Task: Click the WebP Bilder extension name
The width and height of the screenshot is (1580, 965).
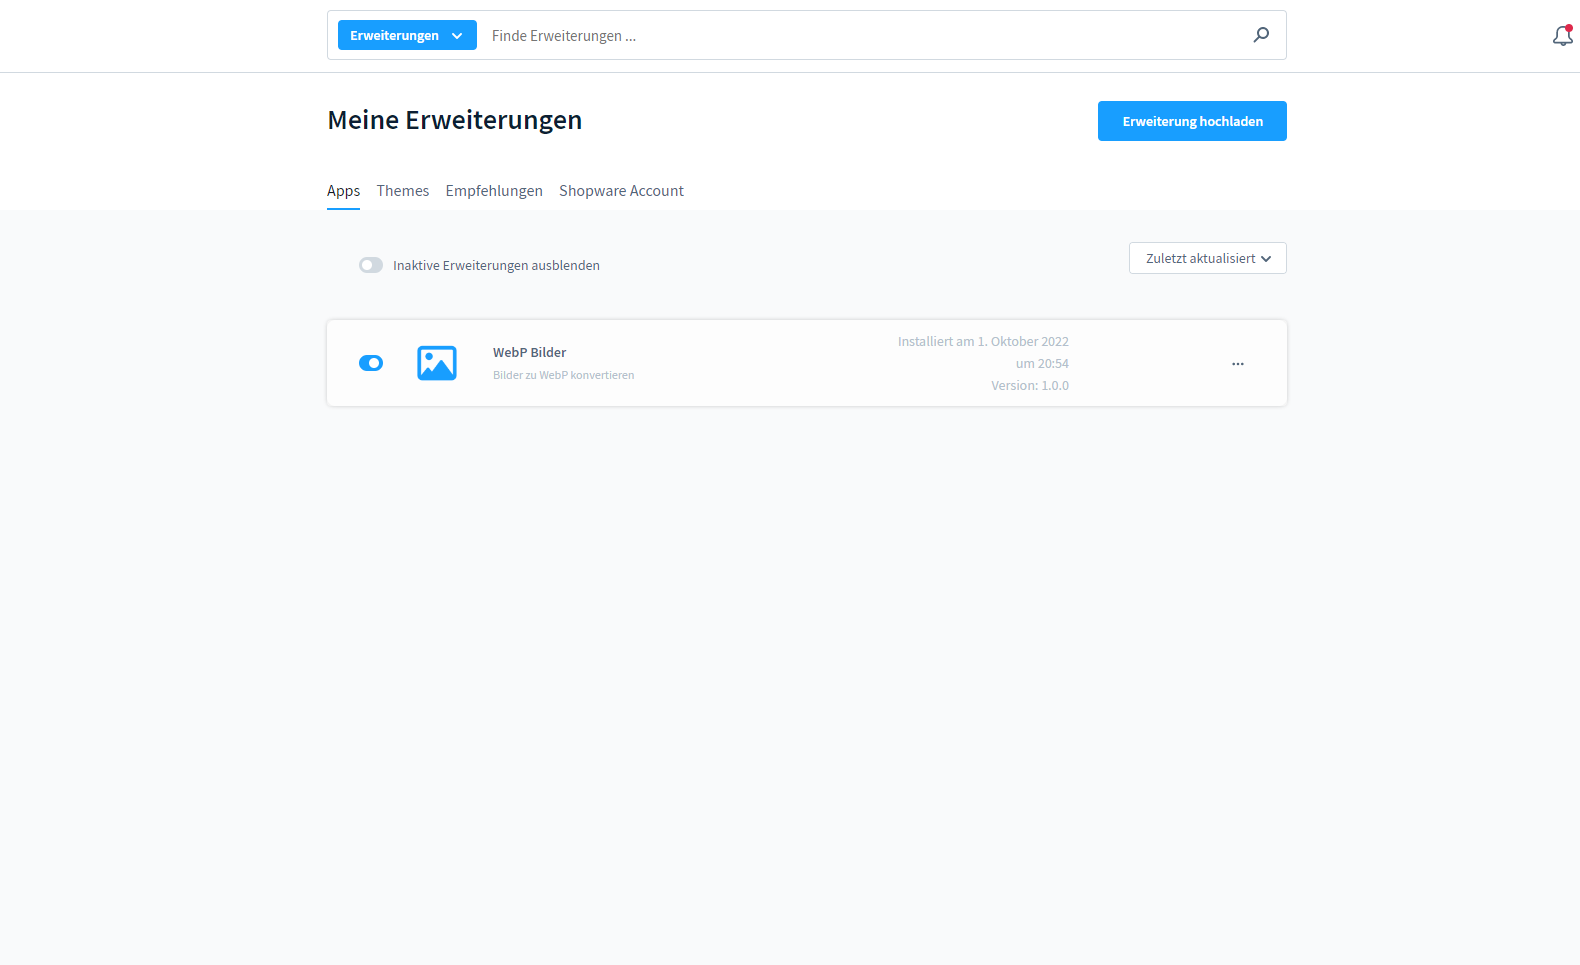Action: pos(529,352)
